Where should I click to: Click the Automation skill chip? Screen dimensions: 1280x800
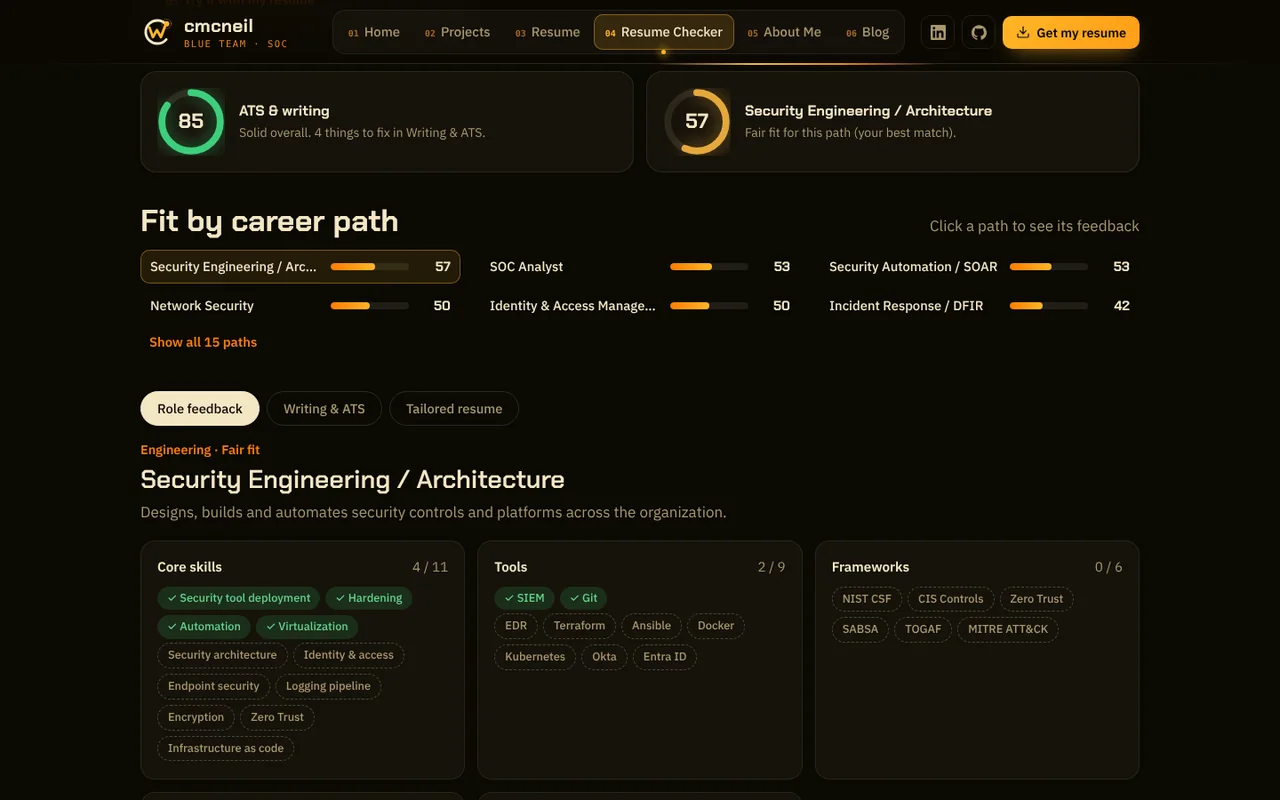click(203, 627)
